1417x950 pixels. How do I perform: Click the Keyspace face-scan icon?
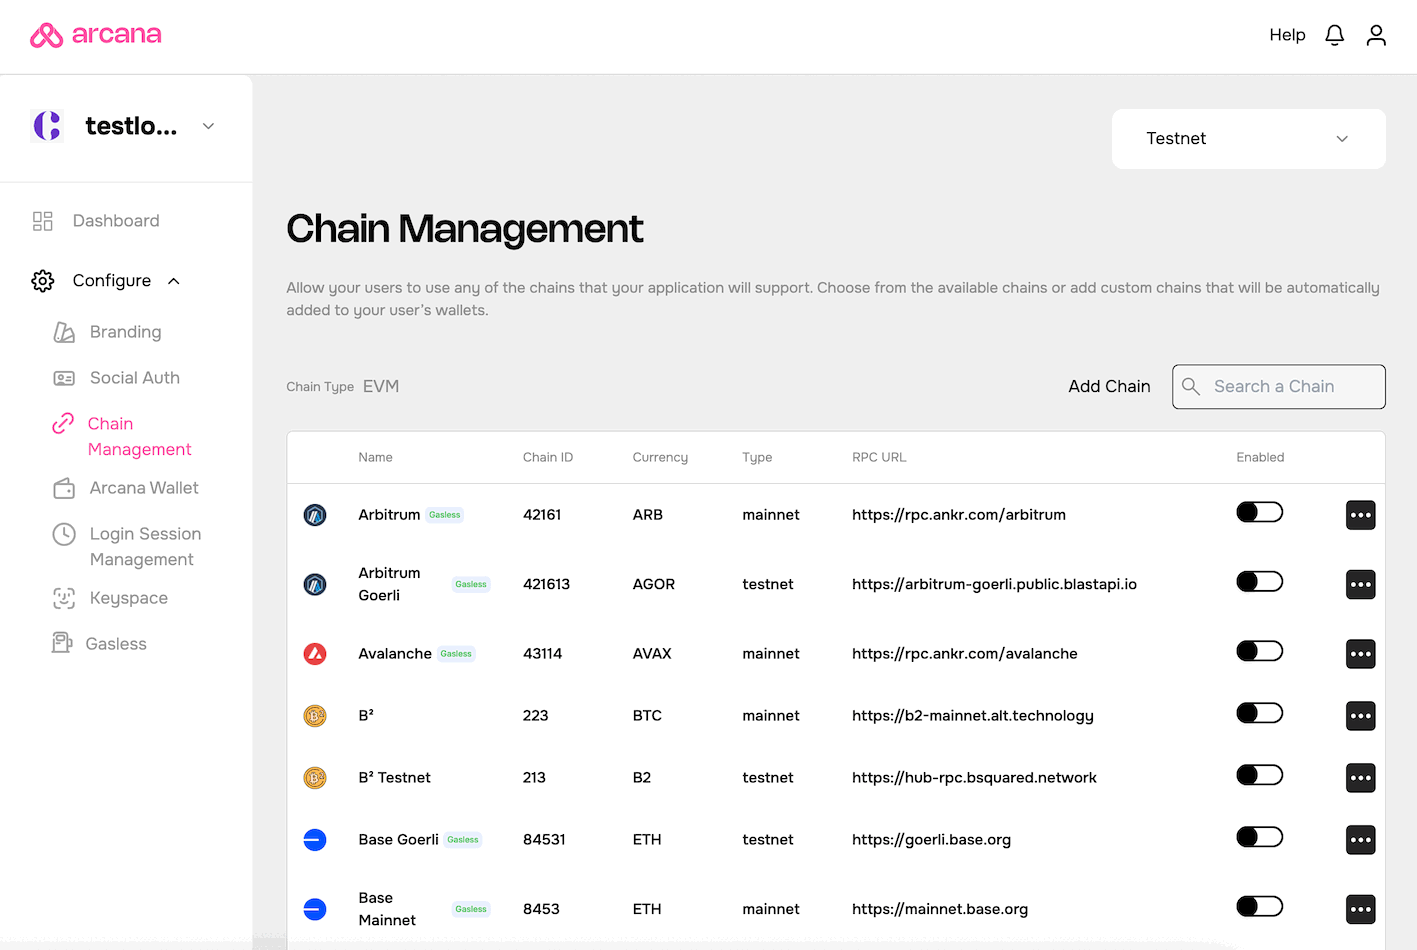(64, 598)
